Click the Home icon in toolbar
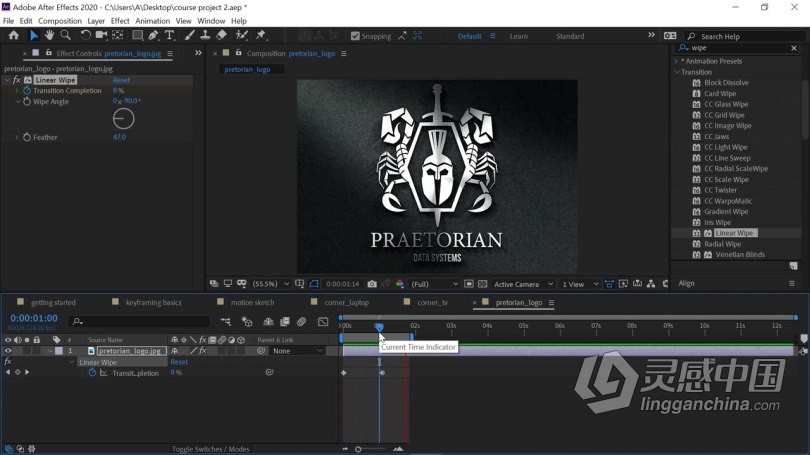Viewport: 810px width, 455px height. pyautogui.click(x=13, y=35)
